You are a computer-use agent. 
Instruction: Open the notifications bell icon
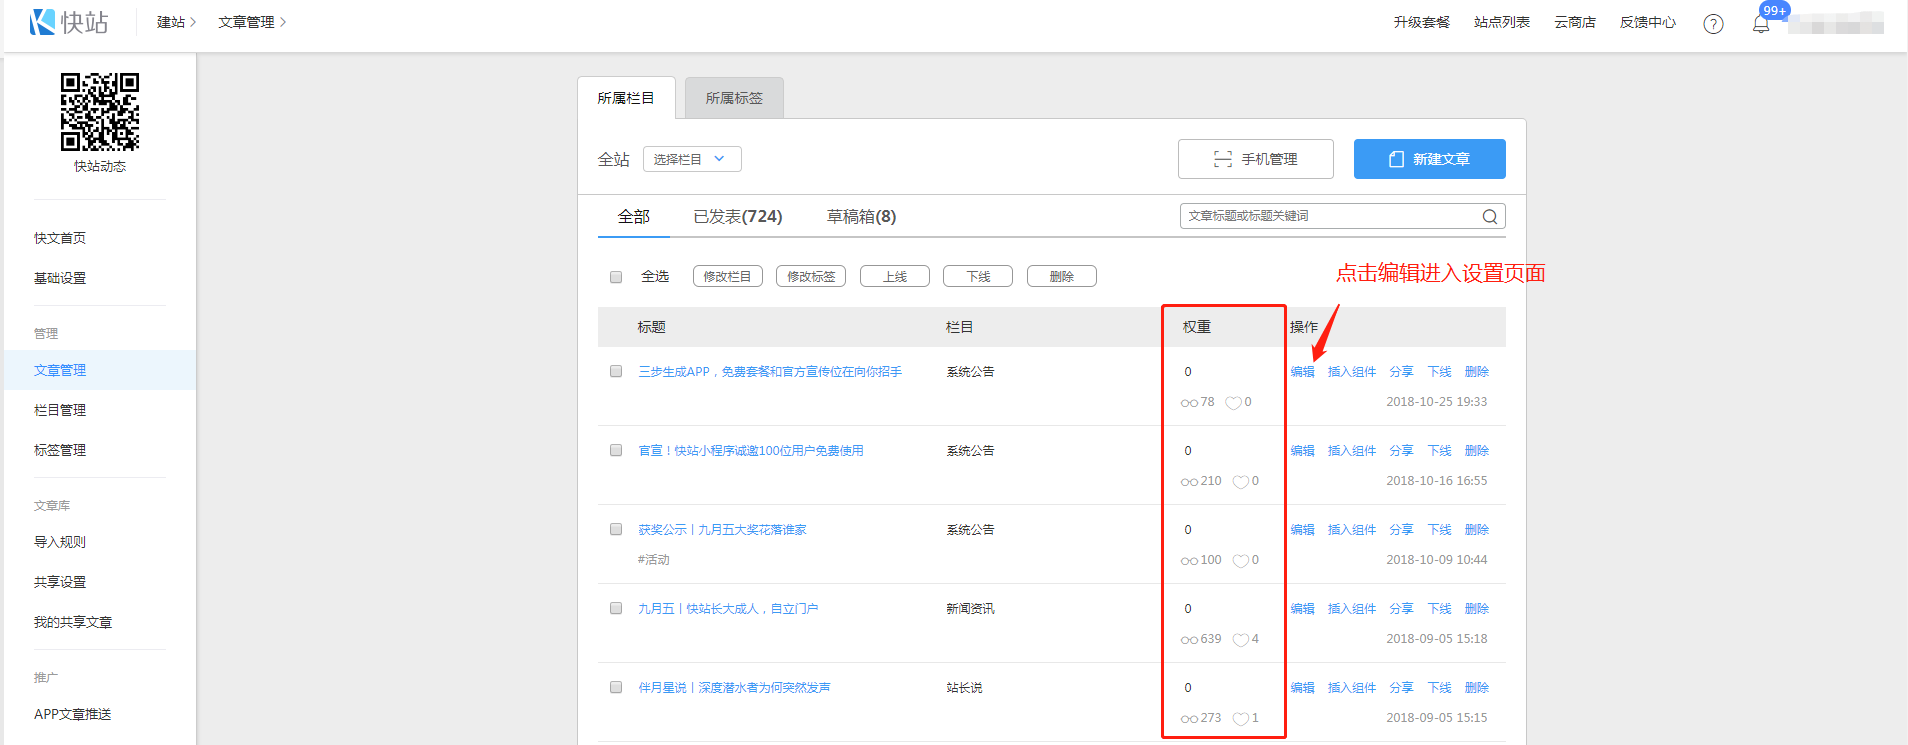(x=1761, y=24)
